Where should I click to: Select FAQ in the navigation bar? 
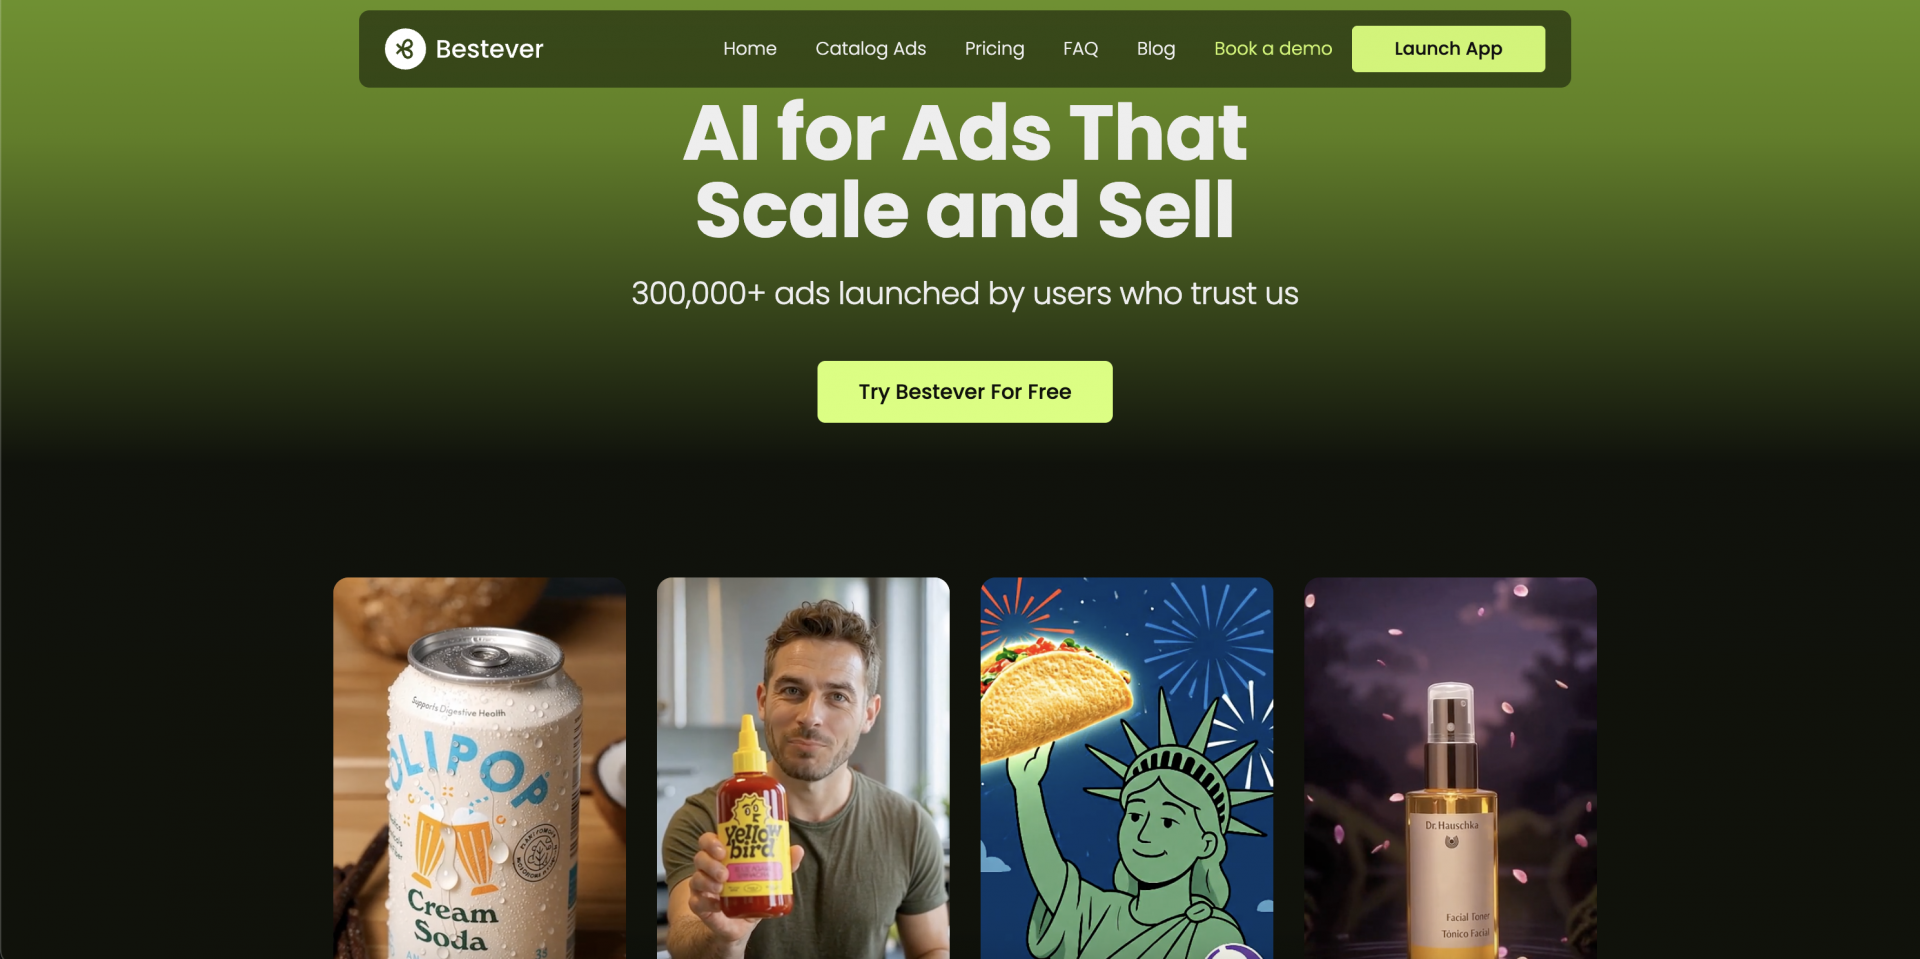(x=1080, y=49)
